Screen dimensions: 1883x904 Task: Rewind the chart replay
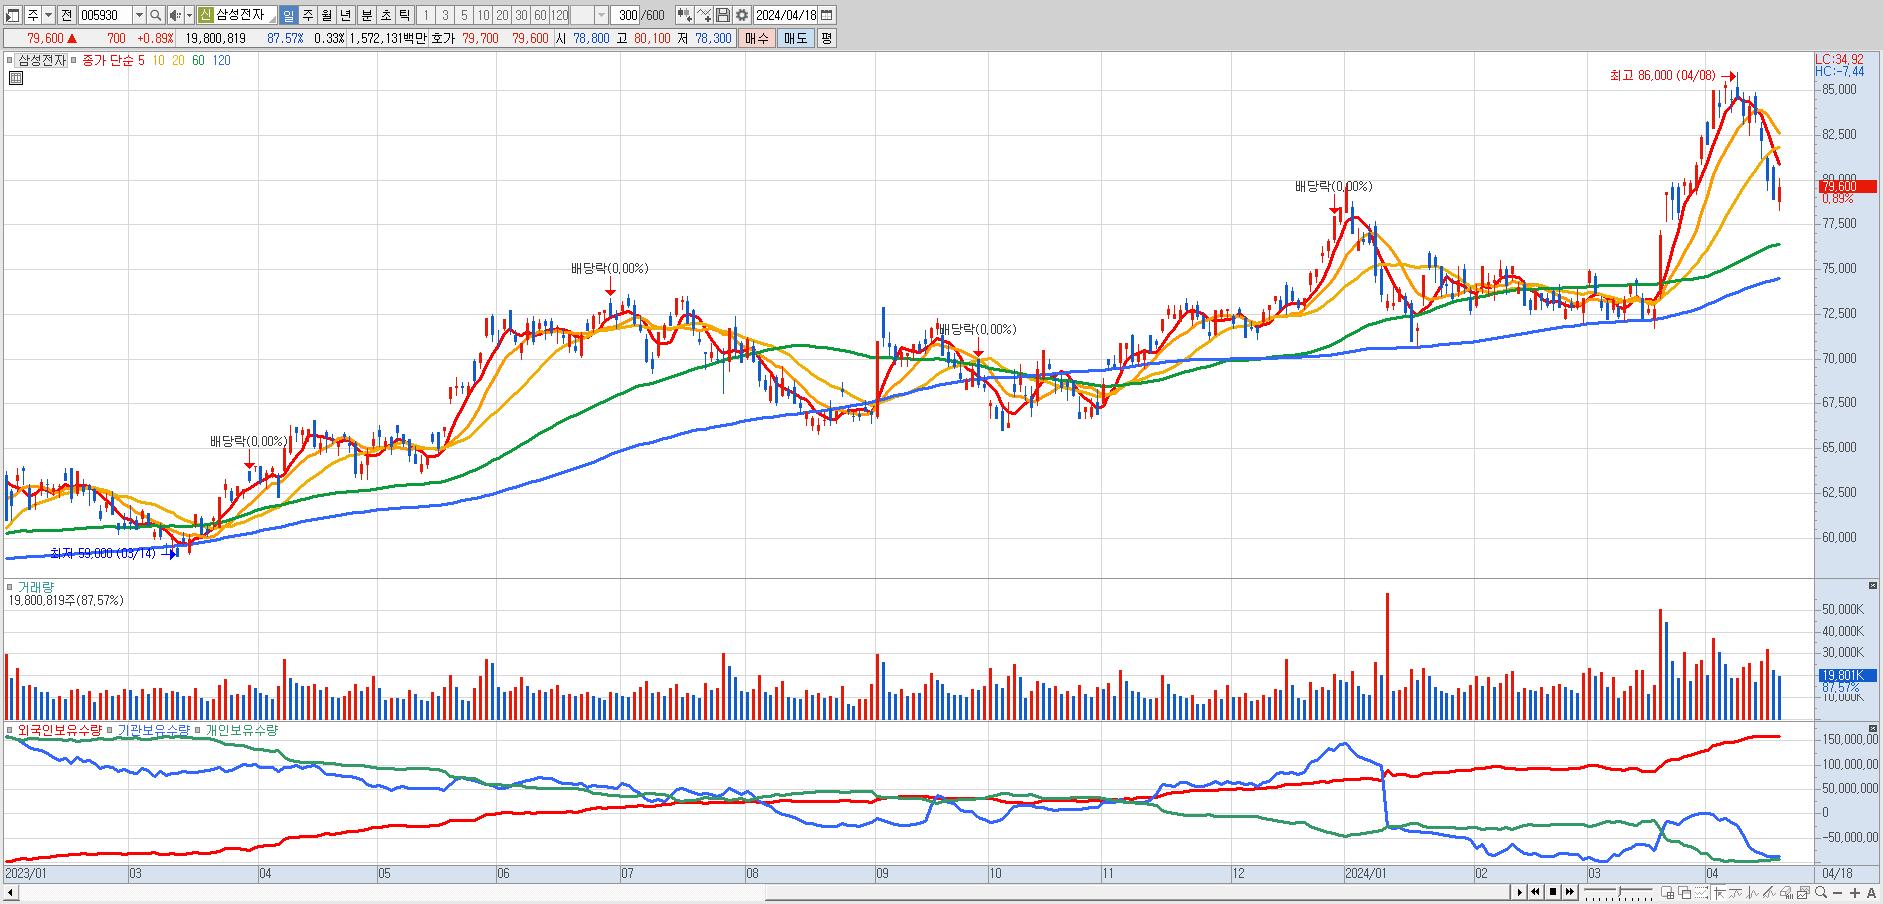pyautogui.click(x=1535, y=892)
